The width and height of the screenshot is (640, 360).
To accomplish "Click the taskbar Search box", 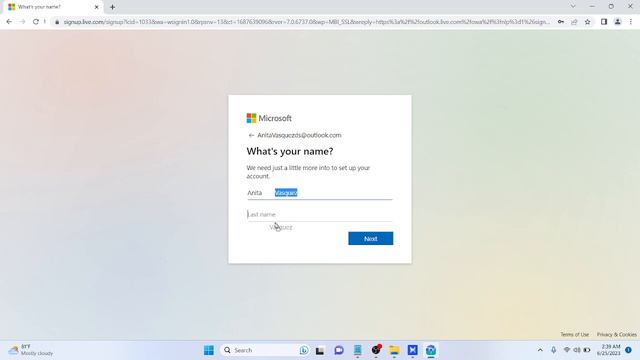I will tap(264, 350).
